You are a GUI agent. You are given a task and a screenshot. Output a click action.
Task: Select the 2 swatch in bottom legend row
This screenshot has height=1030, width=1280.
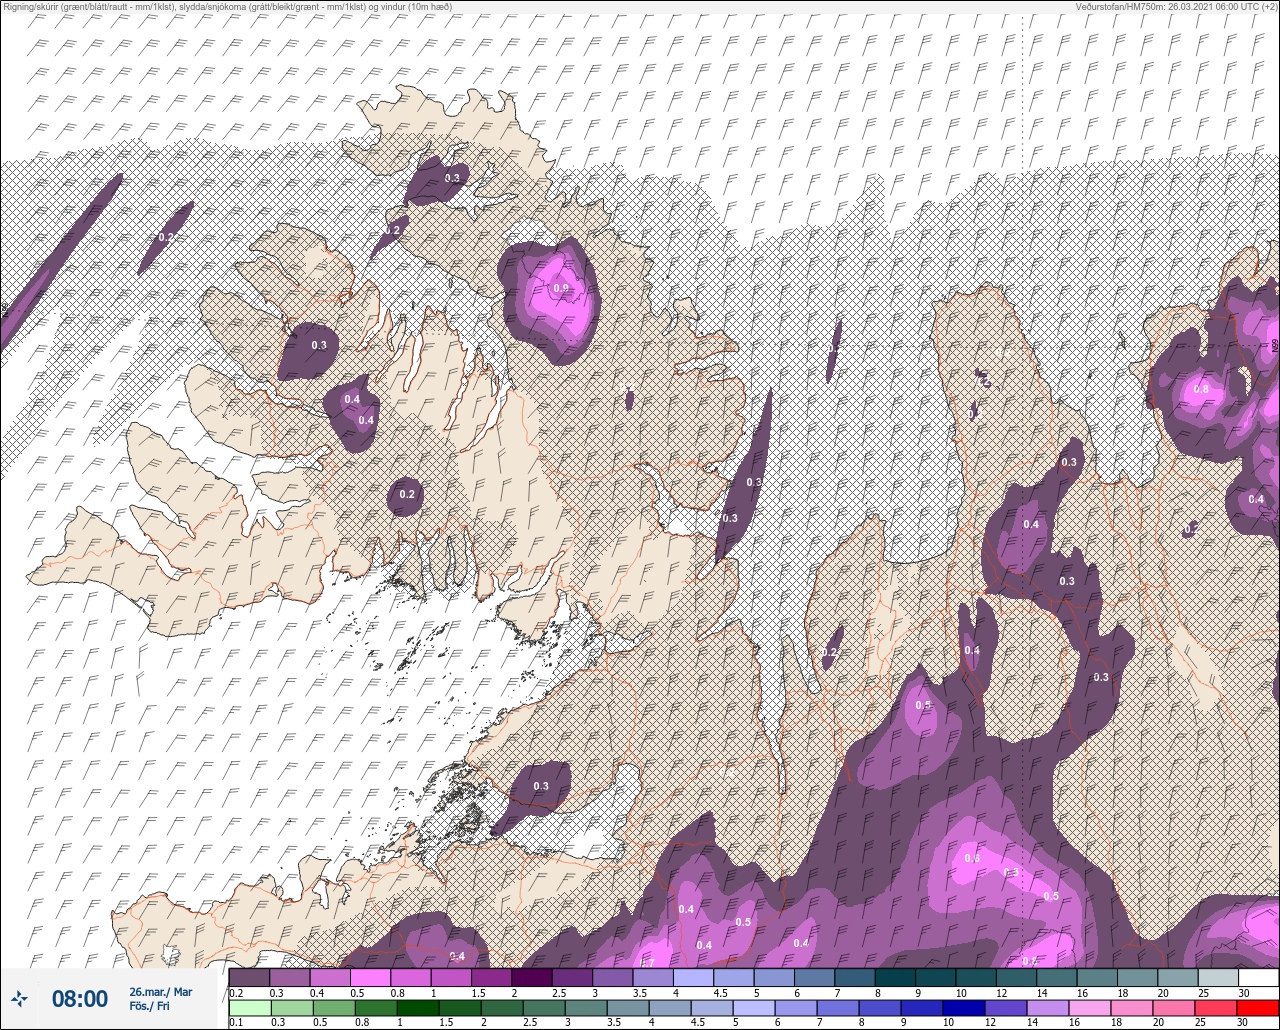point(502,1007)
